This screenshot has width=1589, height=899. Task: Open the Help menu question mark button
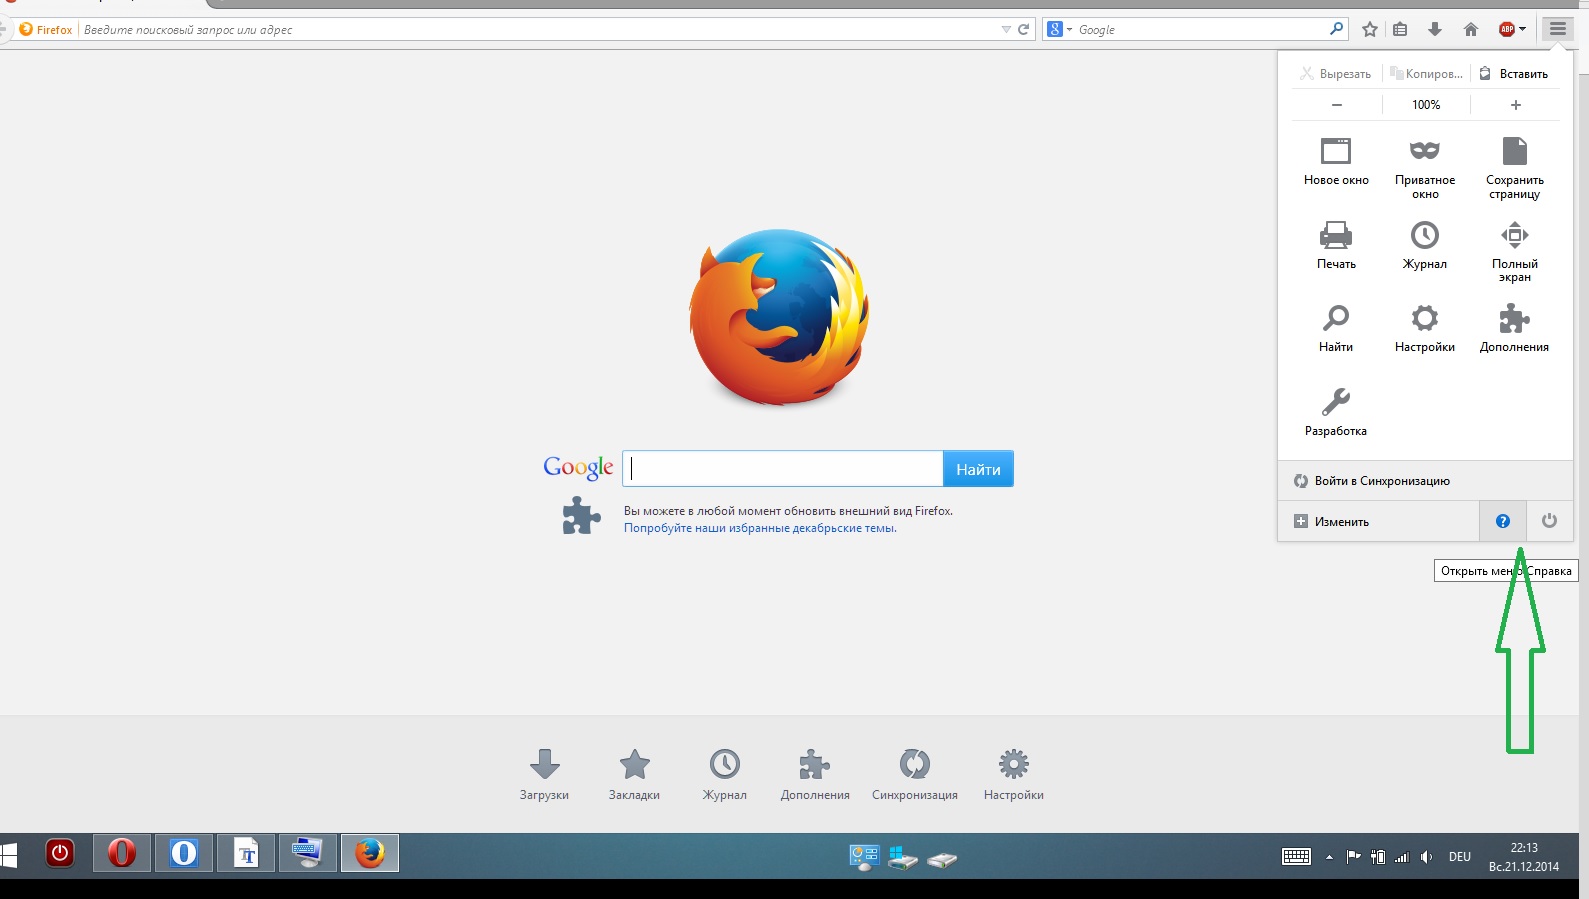[1502, 521]
